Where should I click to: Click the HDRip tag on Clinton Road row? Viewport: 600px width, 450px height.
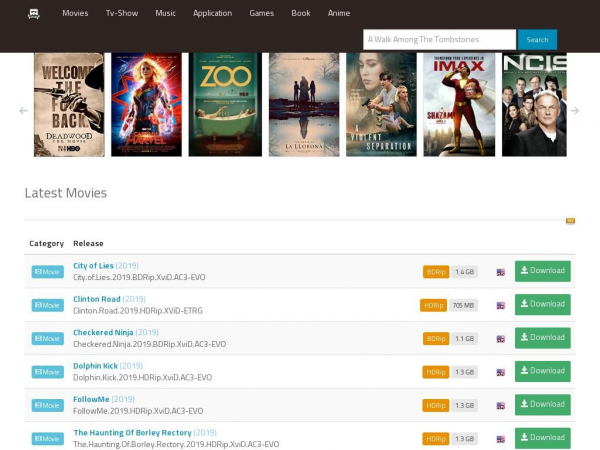pyautogui.click(x=433, y=305)
